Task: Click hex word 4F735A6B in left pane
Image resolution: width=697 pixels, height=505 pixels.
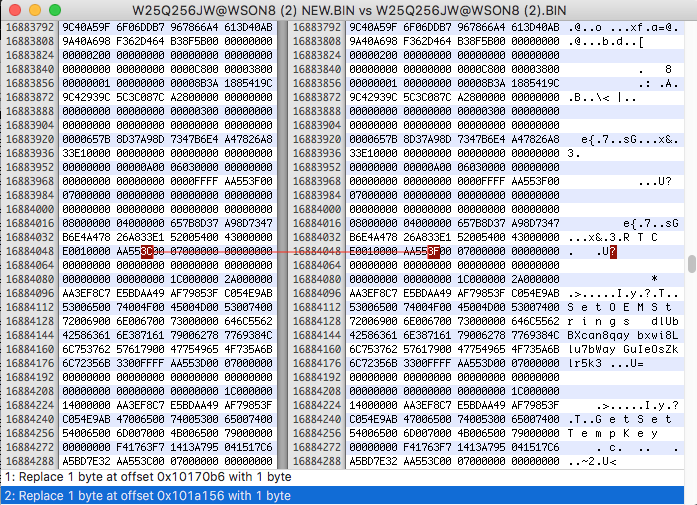Action: click(x=248, y=349)
